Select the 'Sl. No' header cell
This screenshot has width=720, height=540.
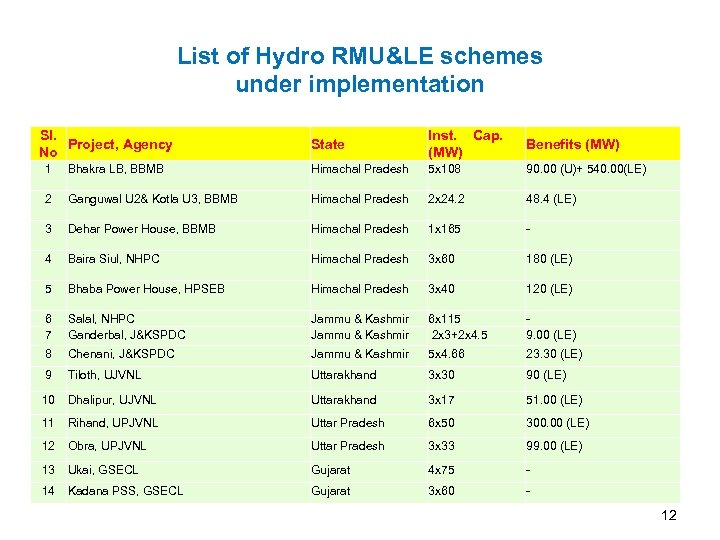48,144
